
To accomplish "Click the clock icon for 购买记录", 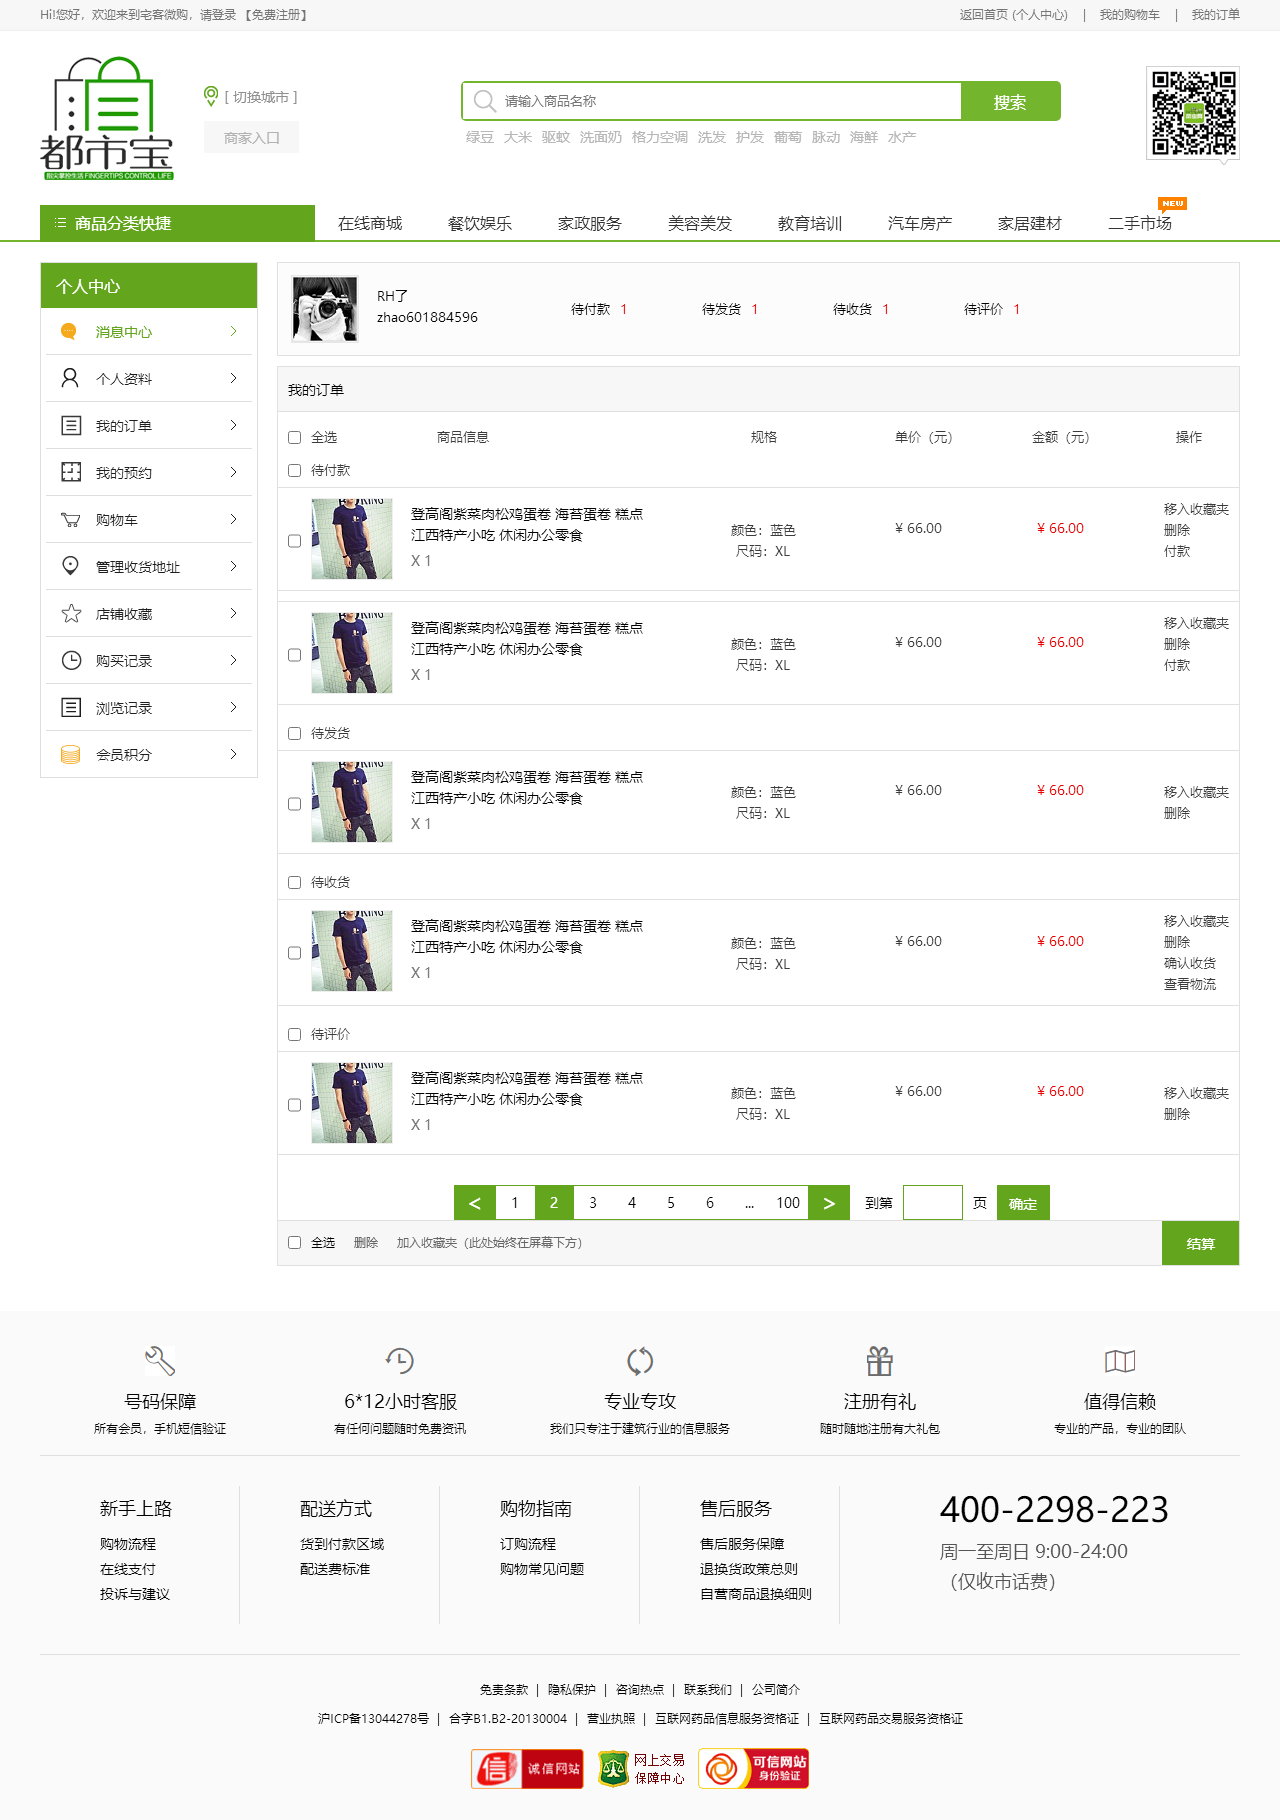I will point(70,660).
